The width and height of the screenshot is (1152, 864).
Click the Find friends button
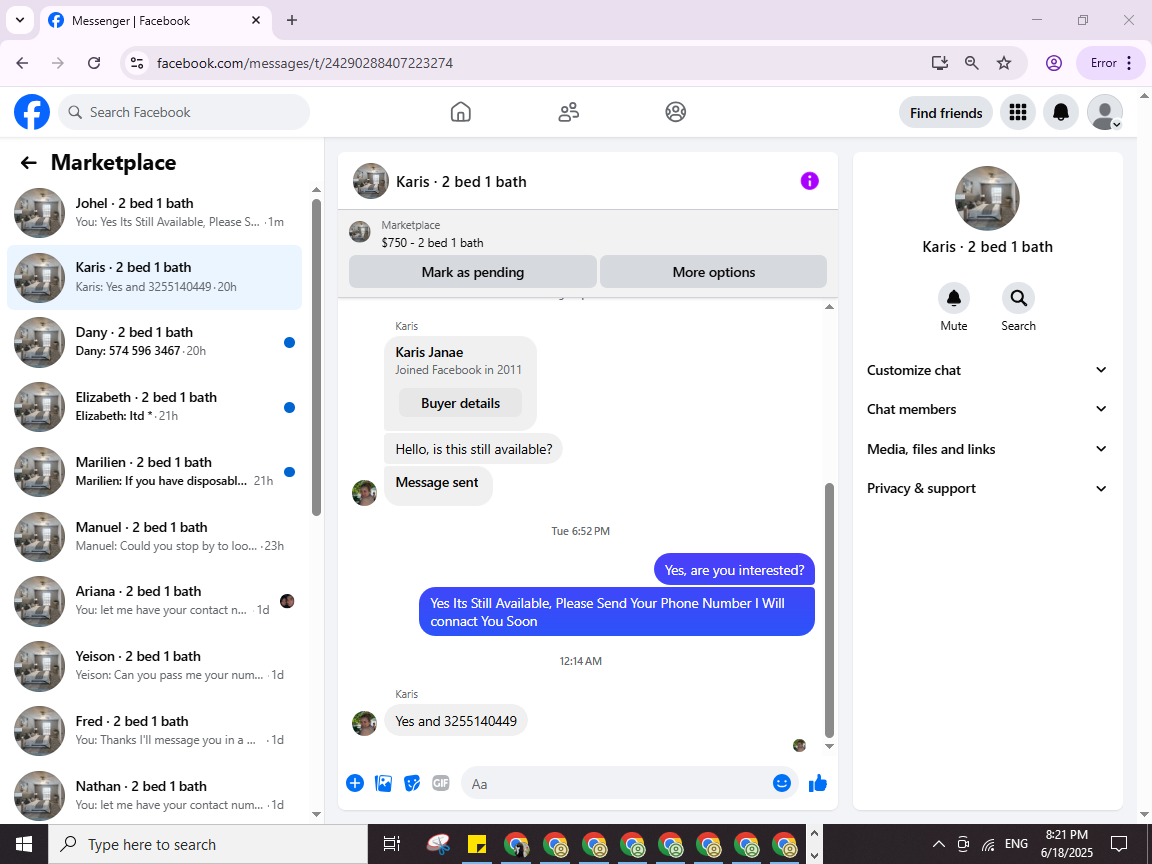point(946,112)
